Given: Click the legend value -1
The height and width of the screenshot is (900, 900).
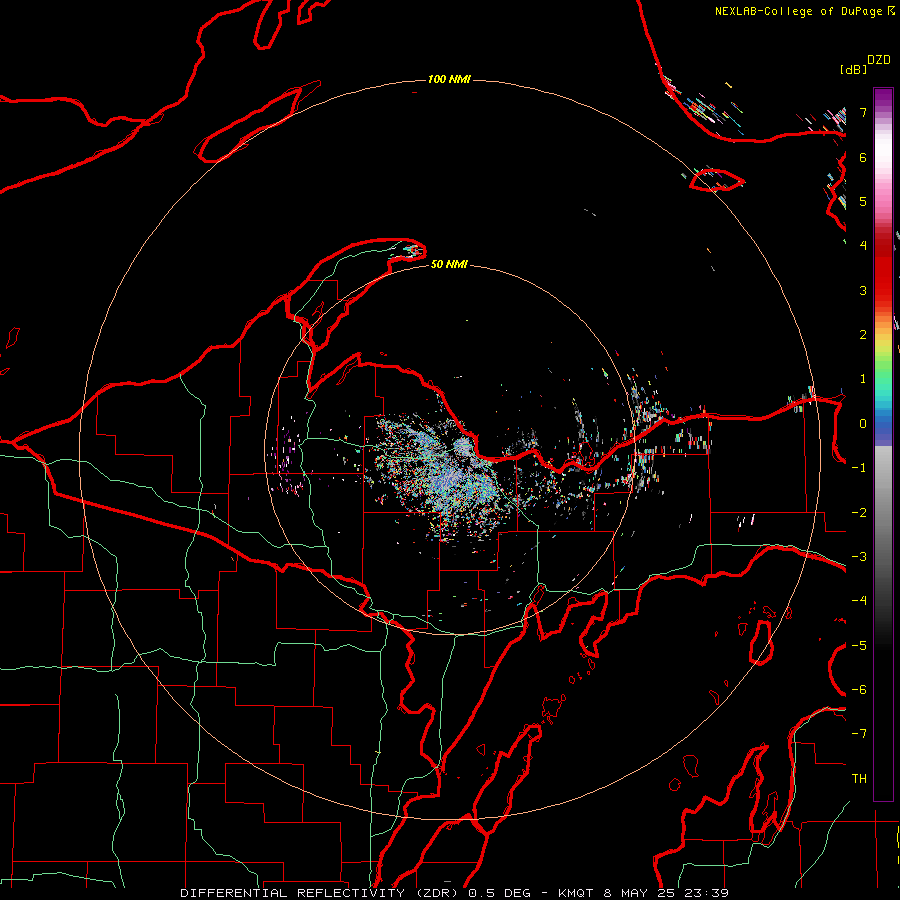Looking at the screenshot, I should tap(859, 468).
